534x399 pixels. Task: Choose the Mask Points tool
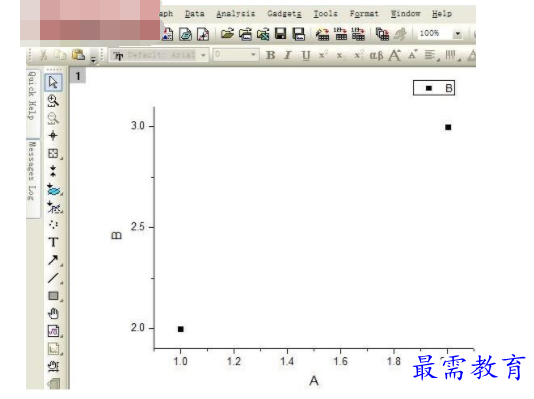click(54, 207)
